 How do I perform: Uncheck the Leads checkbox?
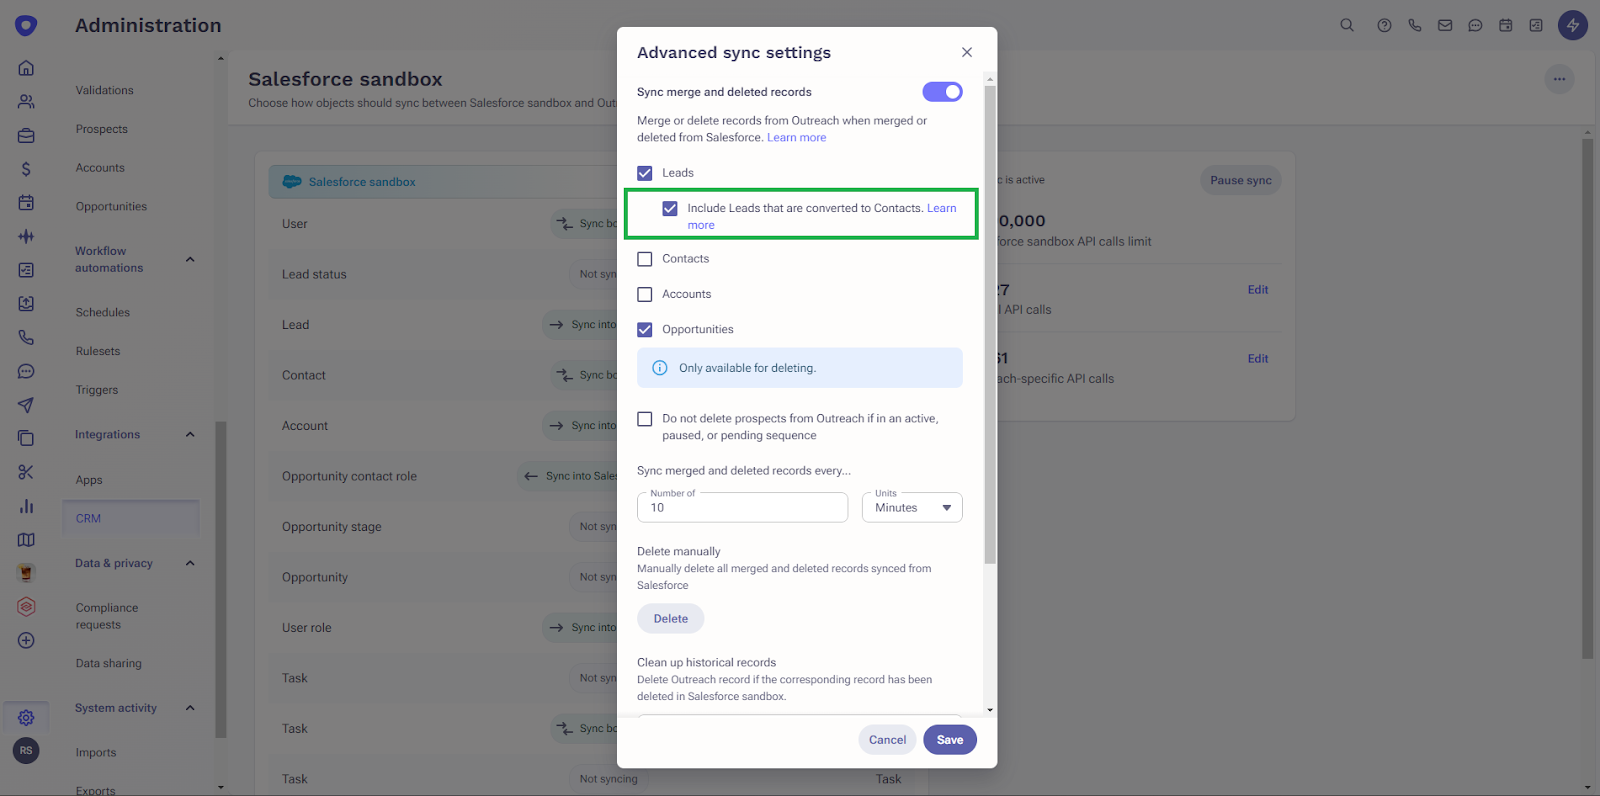[x=645, y=173]
